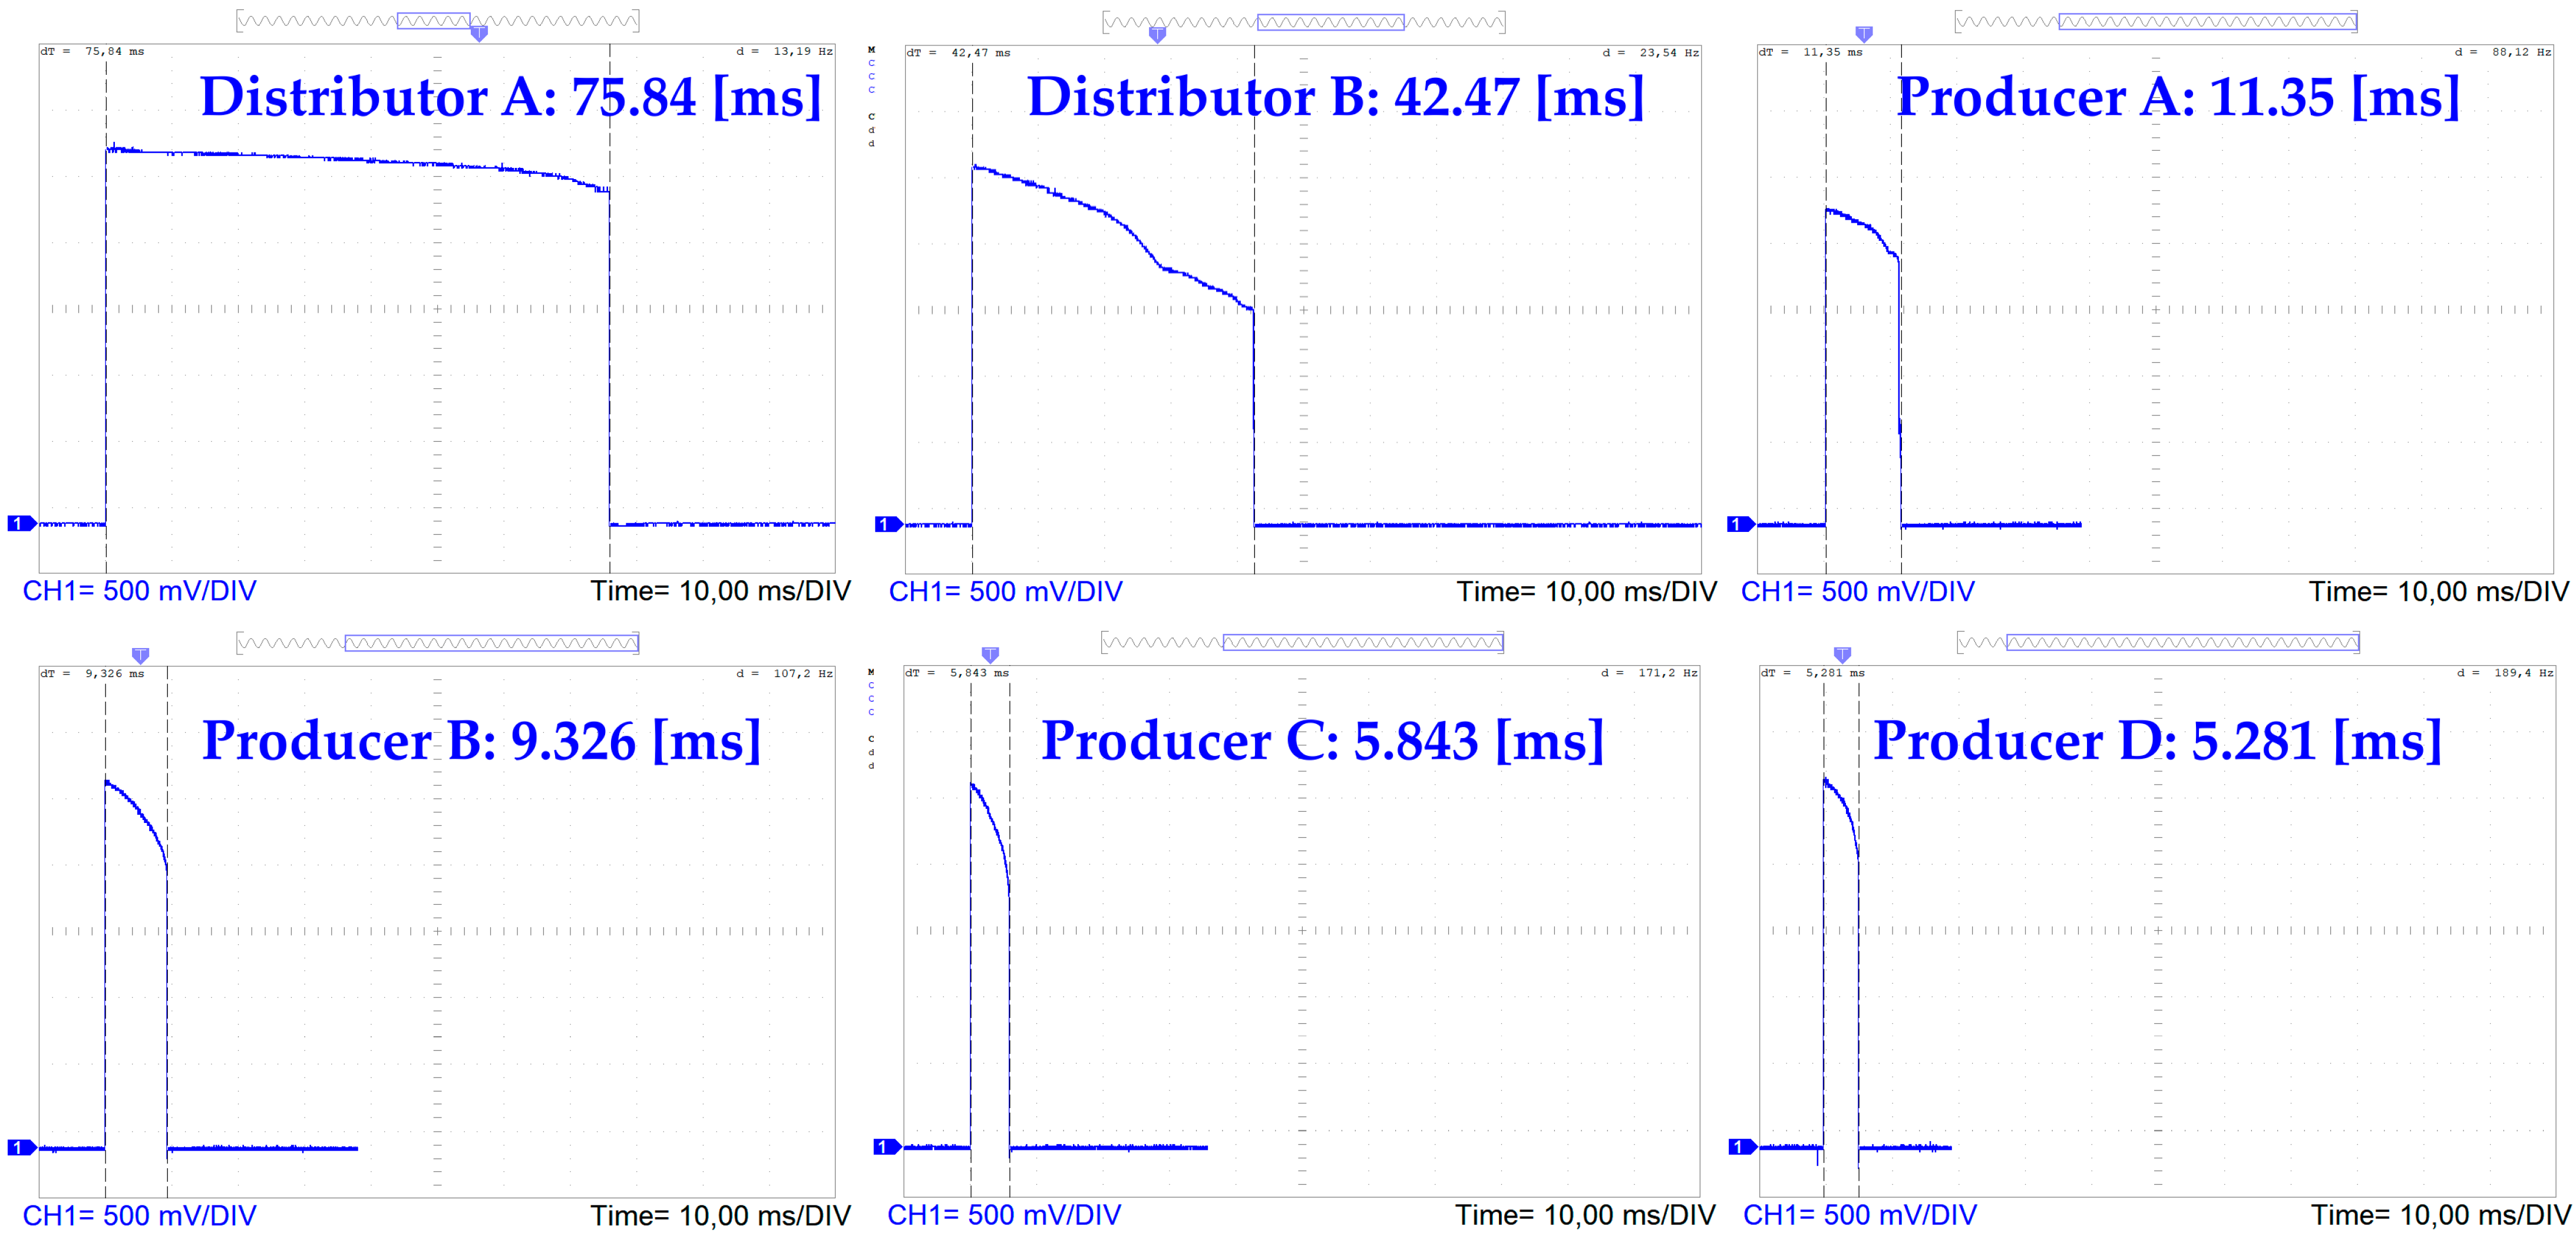Click the dT = 75,84 ms readout
The image size is (2576, 1243).
click(x=92, y=51)
